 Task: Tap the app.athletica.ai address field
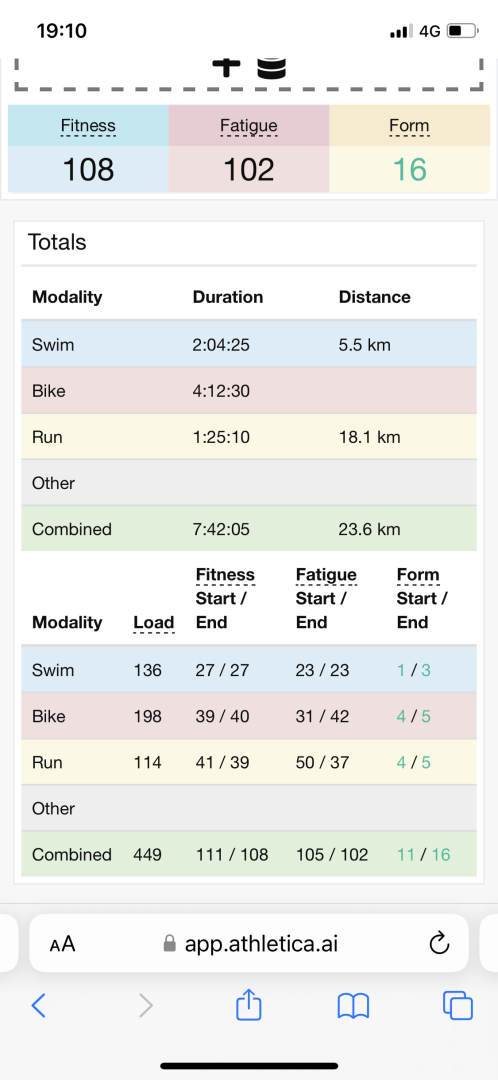(x=249, y=944)
